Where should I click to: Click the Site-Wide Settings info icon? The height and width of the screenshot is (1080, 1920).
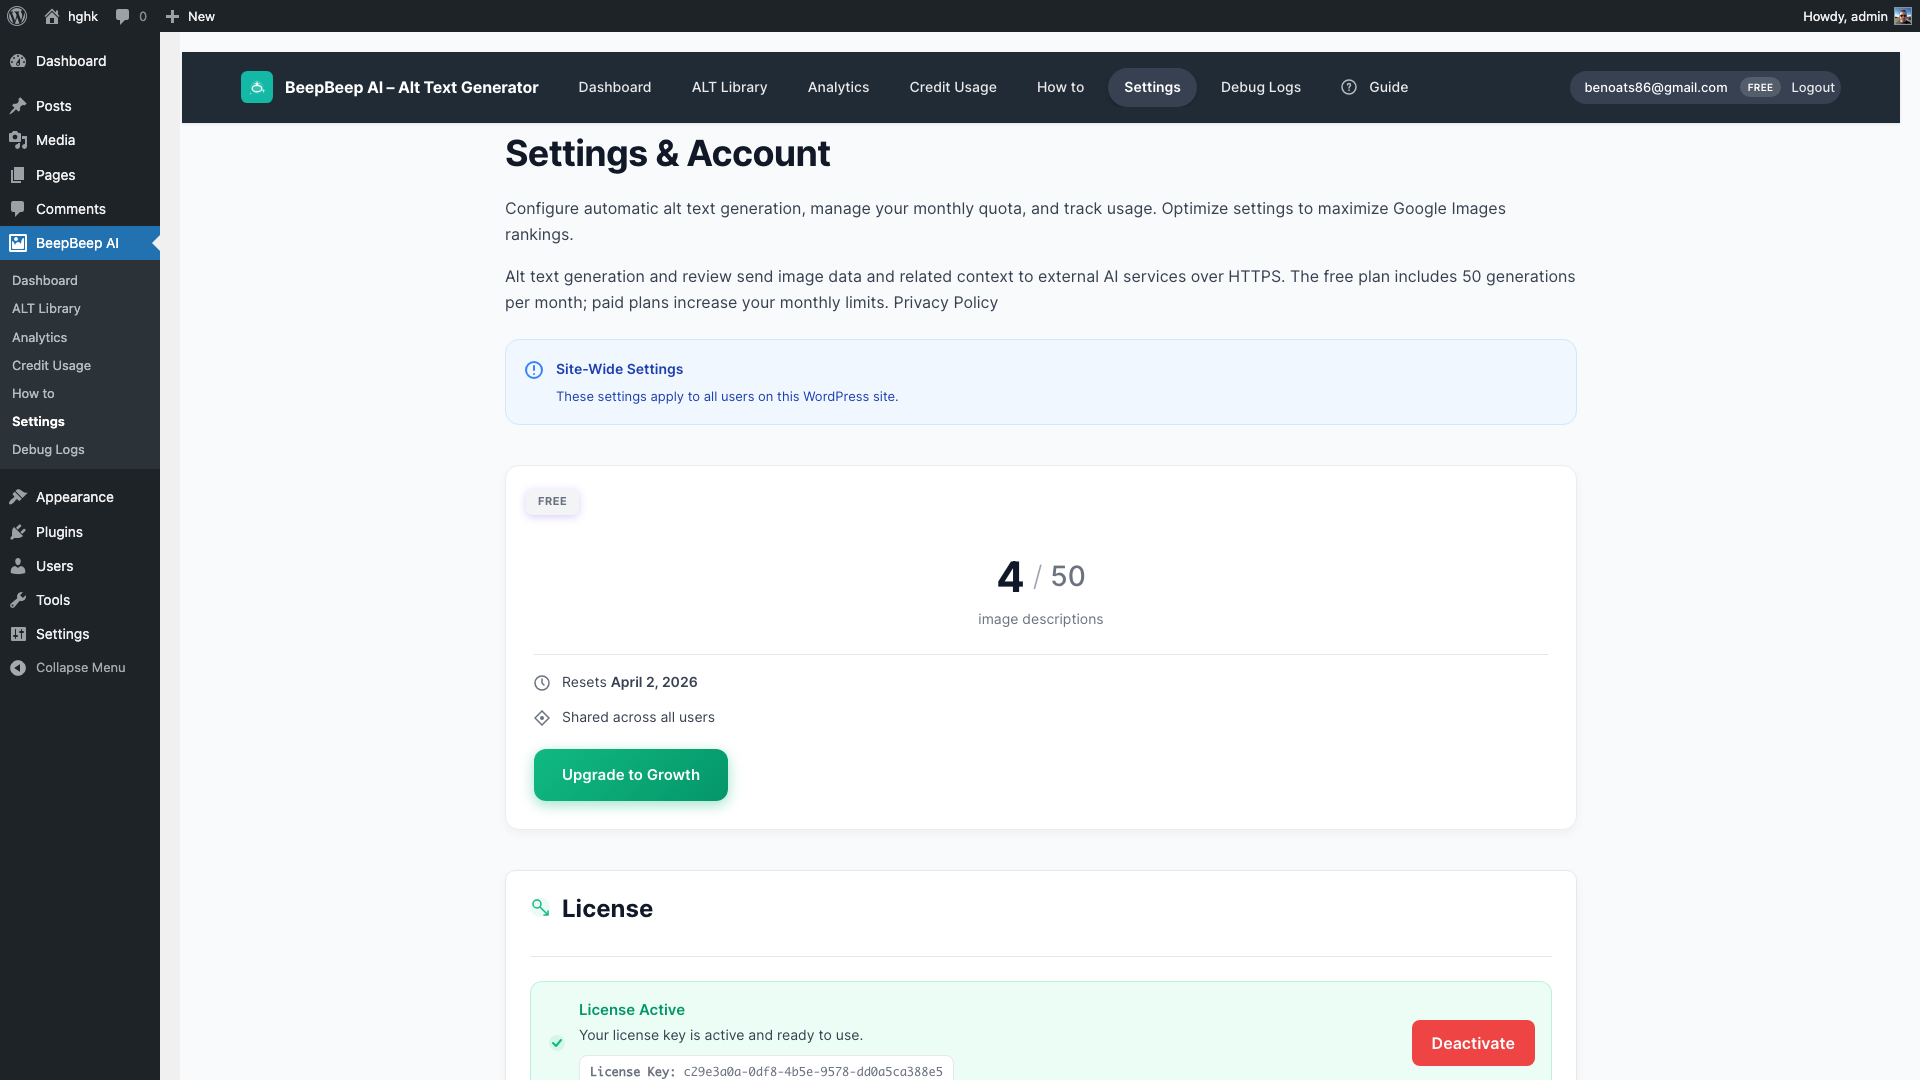tap(534, 370)
